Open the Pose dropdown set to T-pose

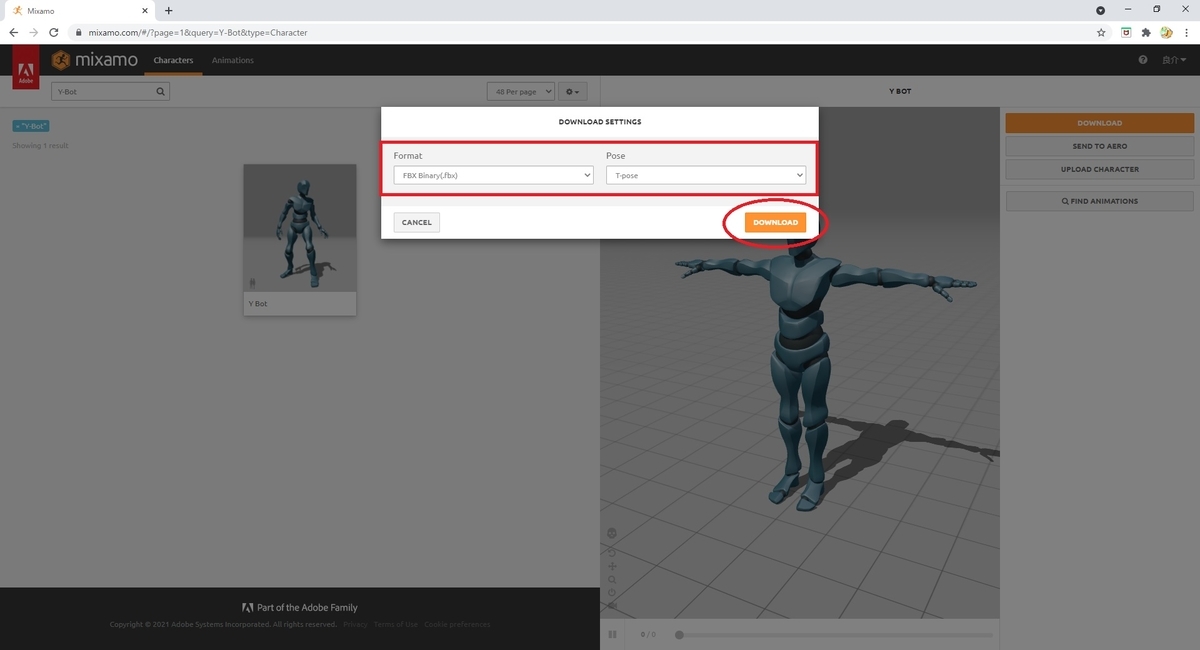pyautogui.click(x=706, y=175)
